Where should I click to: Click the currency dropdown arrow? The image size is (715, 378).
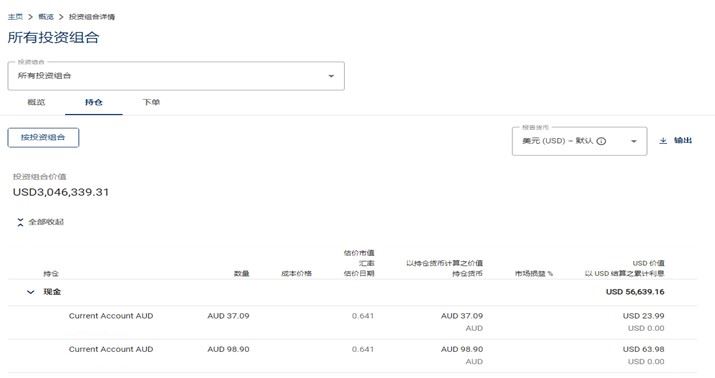point(633,141)
